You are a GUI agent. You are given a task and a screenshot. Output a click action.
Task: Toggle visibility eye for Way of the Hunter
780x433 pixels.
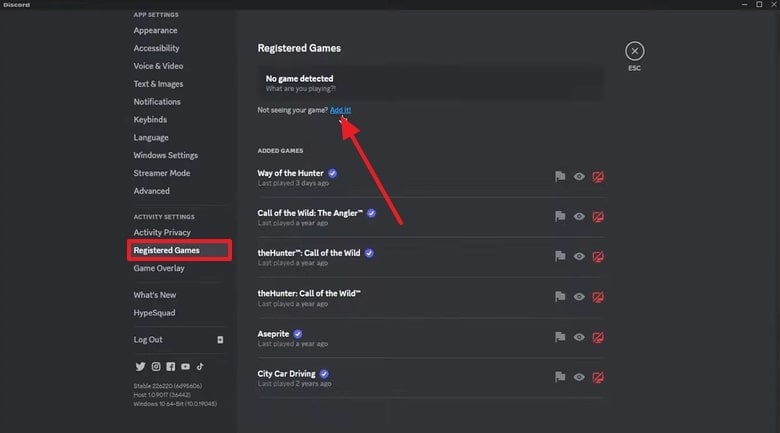point(579,177)
